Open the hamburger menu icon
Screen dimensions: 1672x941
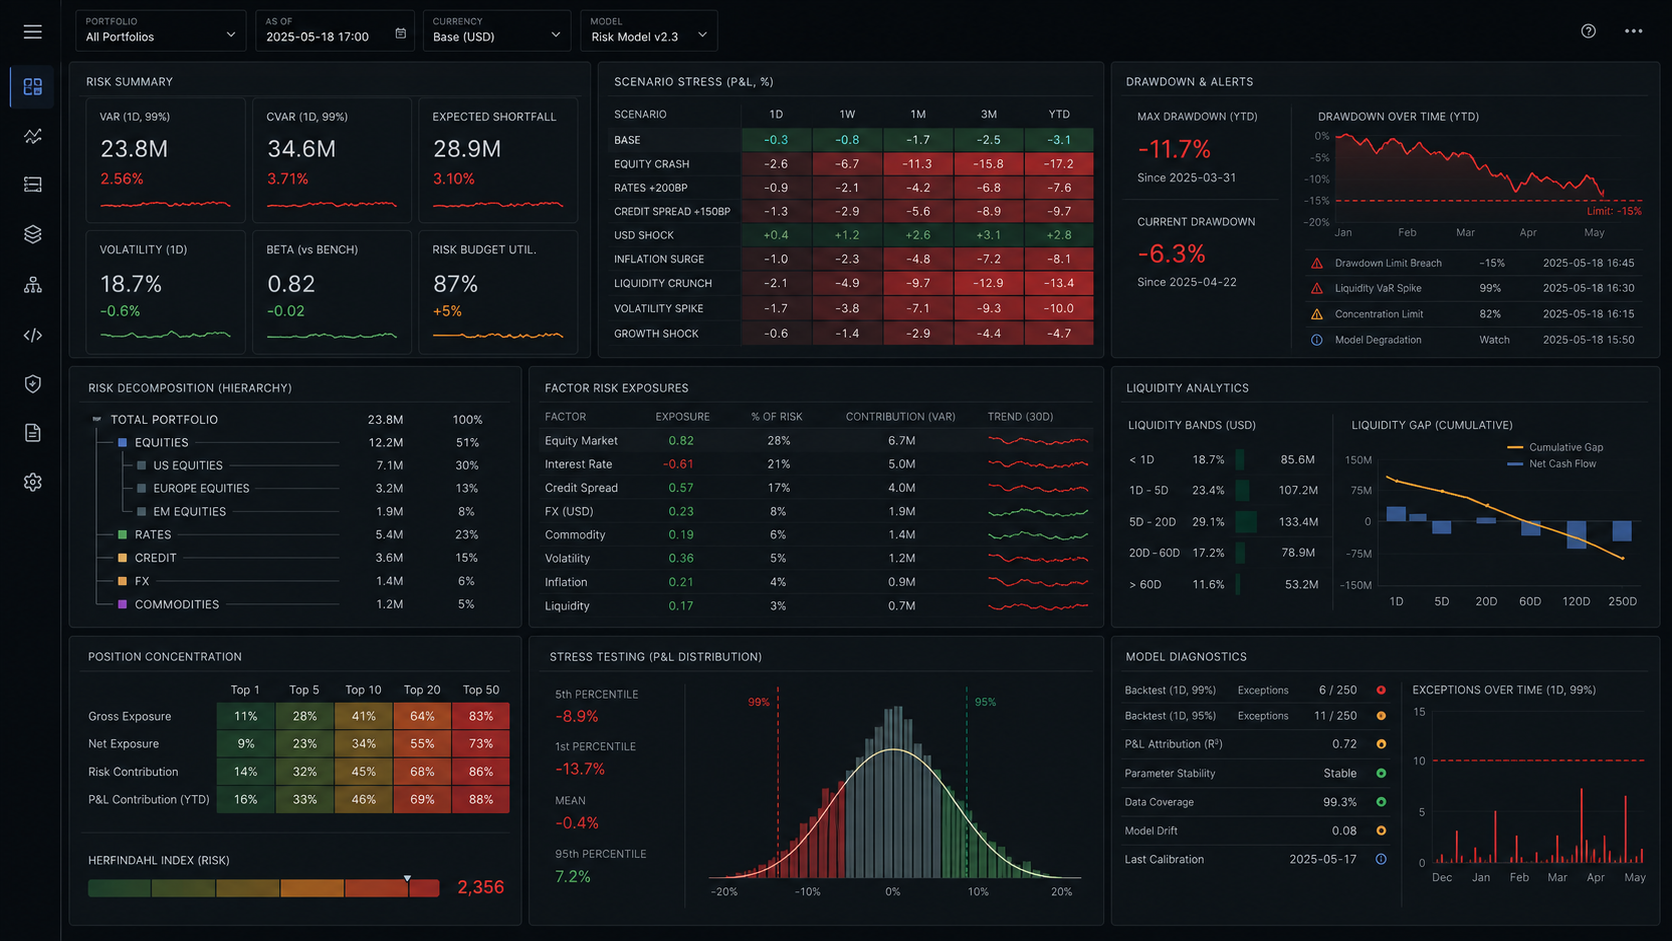(x=33, y=32)
